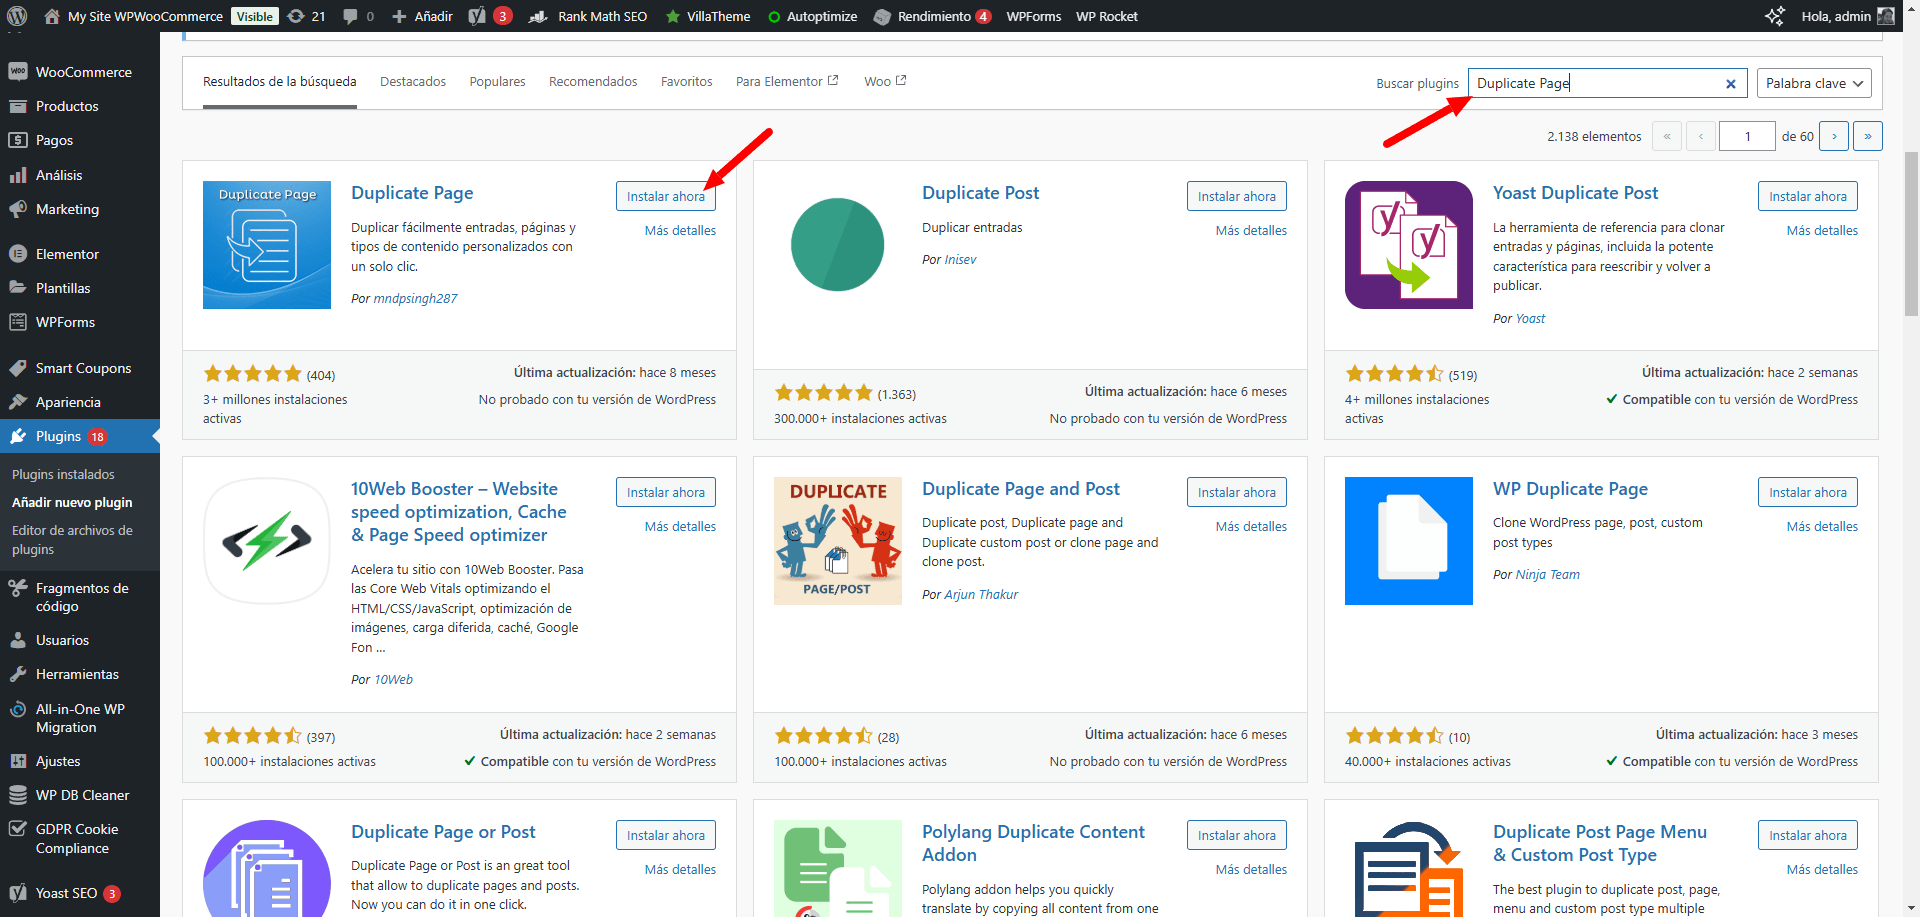Open Ajustes sidebar section
This screenshot has height=917, width=1920.
(80, 761)
